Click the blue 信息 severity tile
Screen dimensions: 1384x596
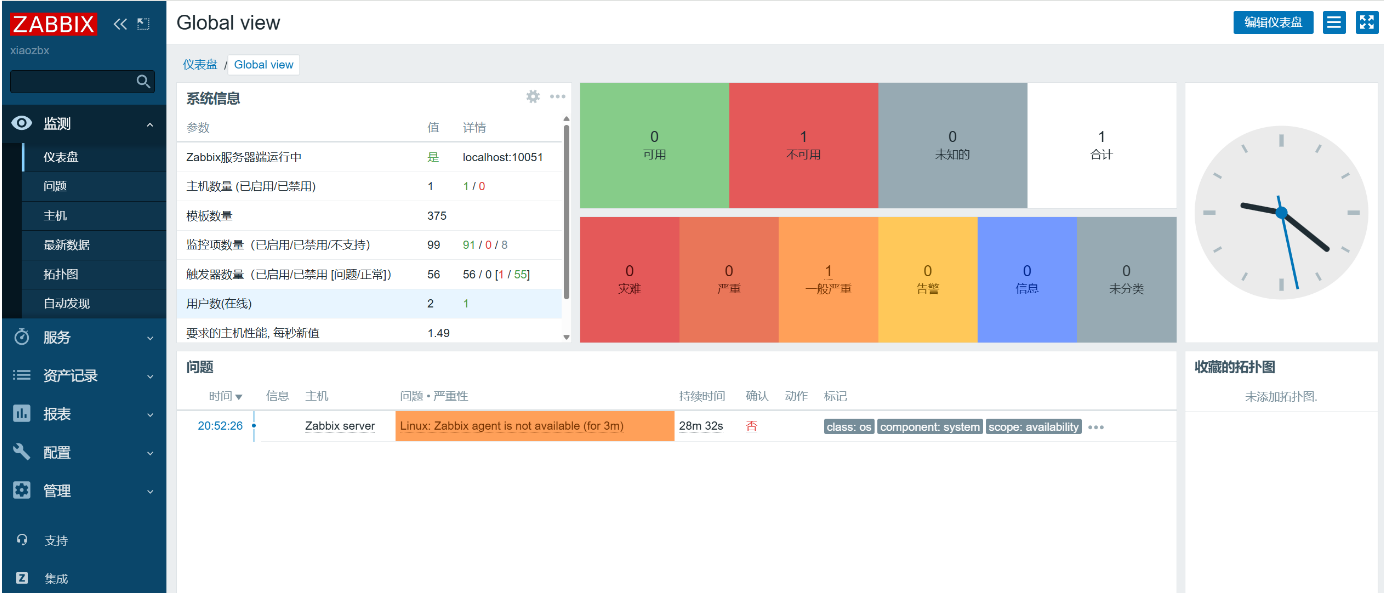1027,279
